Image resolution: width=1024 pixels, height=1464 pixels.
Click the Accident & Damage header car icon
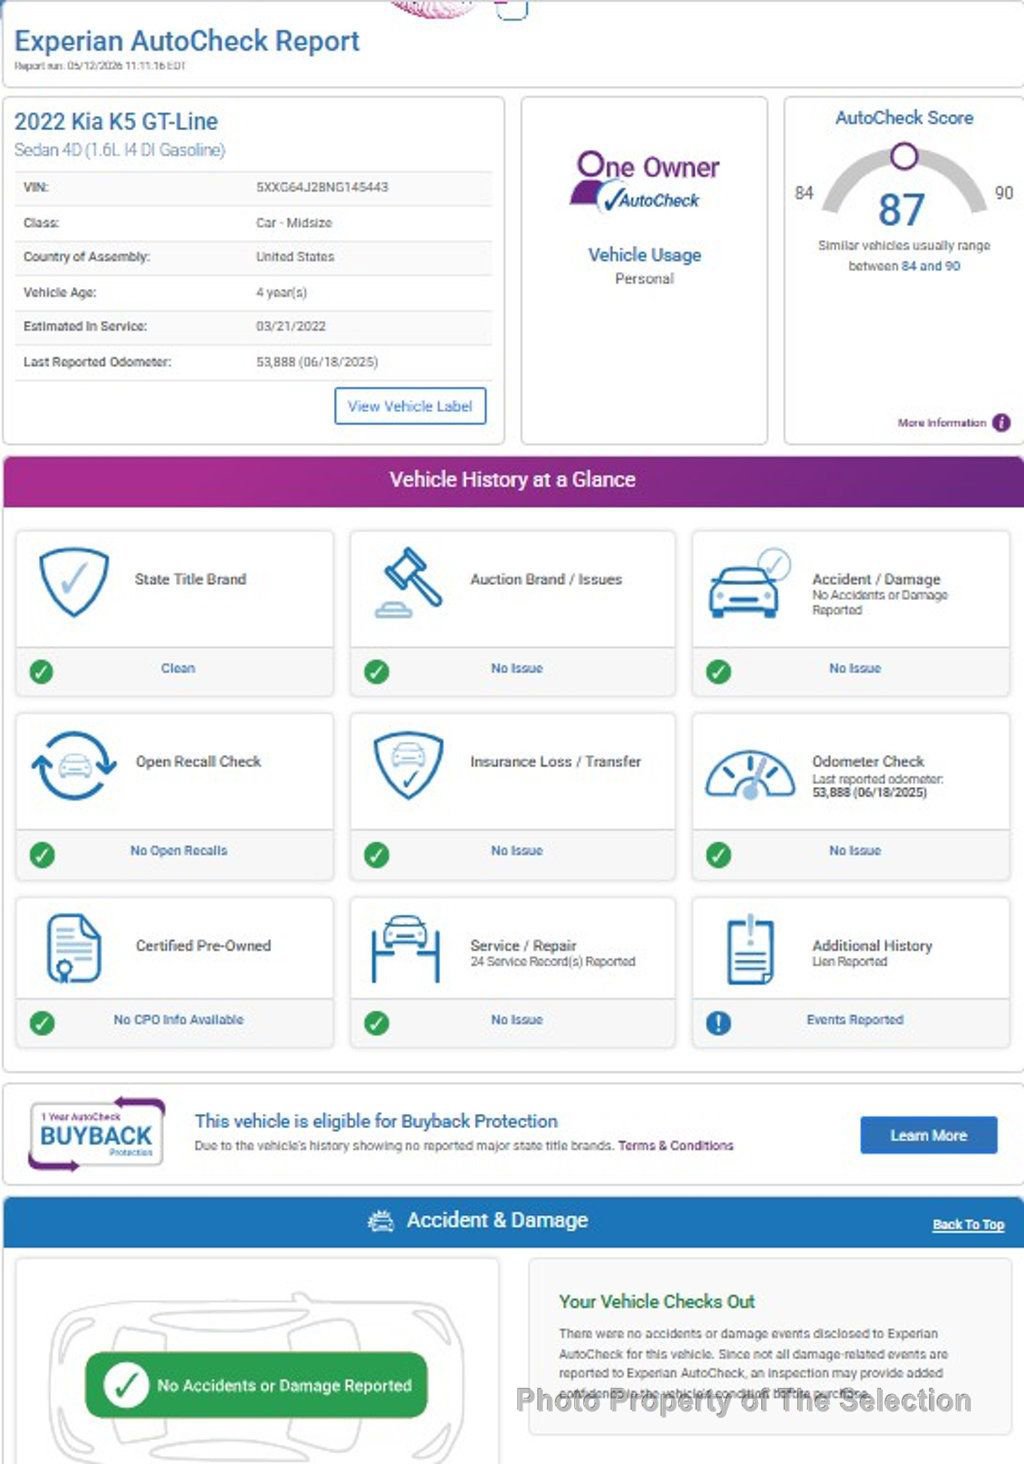tap(381, 1221)
